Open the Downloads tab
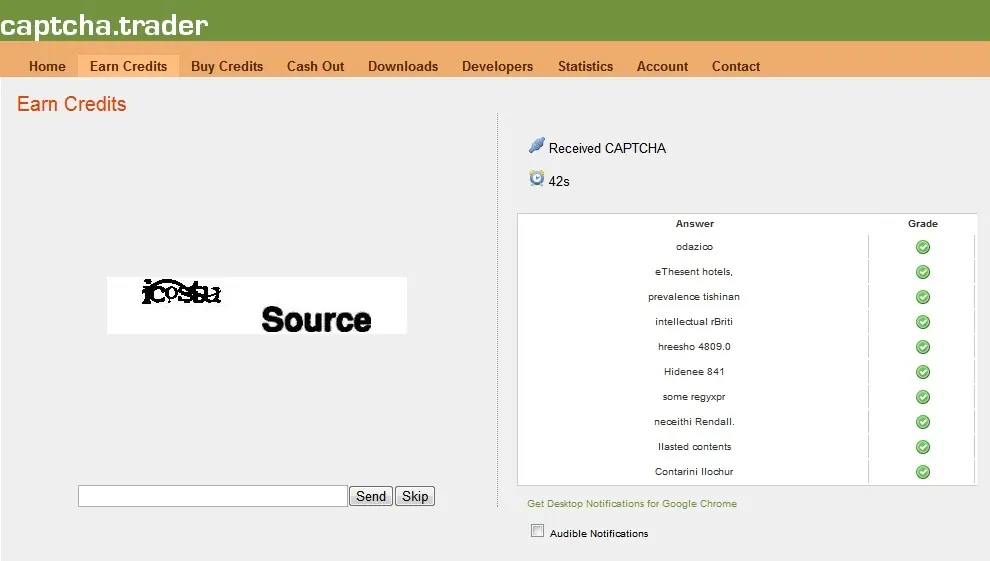This screenshot has width=990, height=561. pos(403,66)
